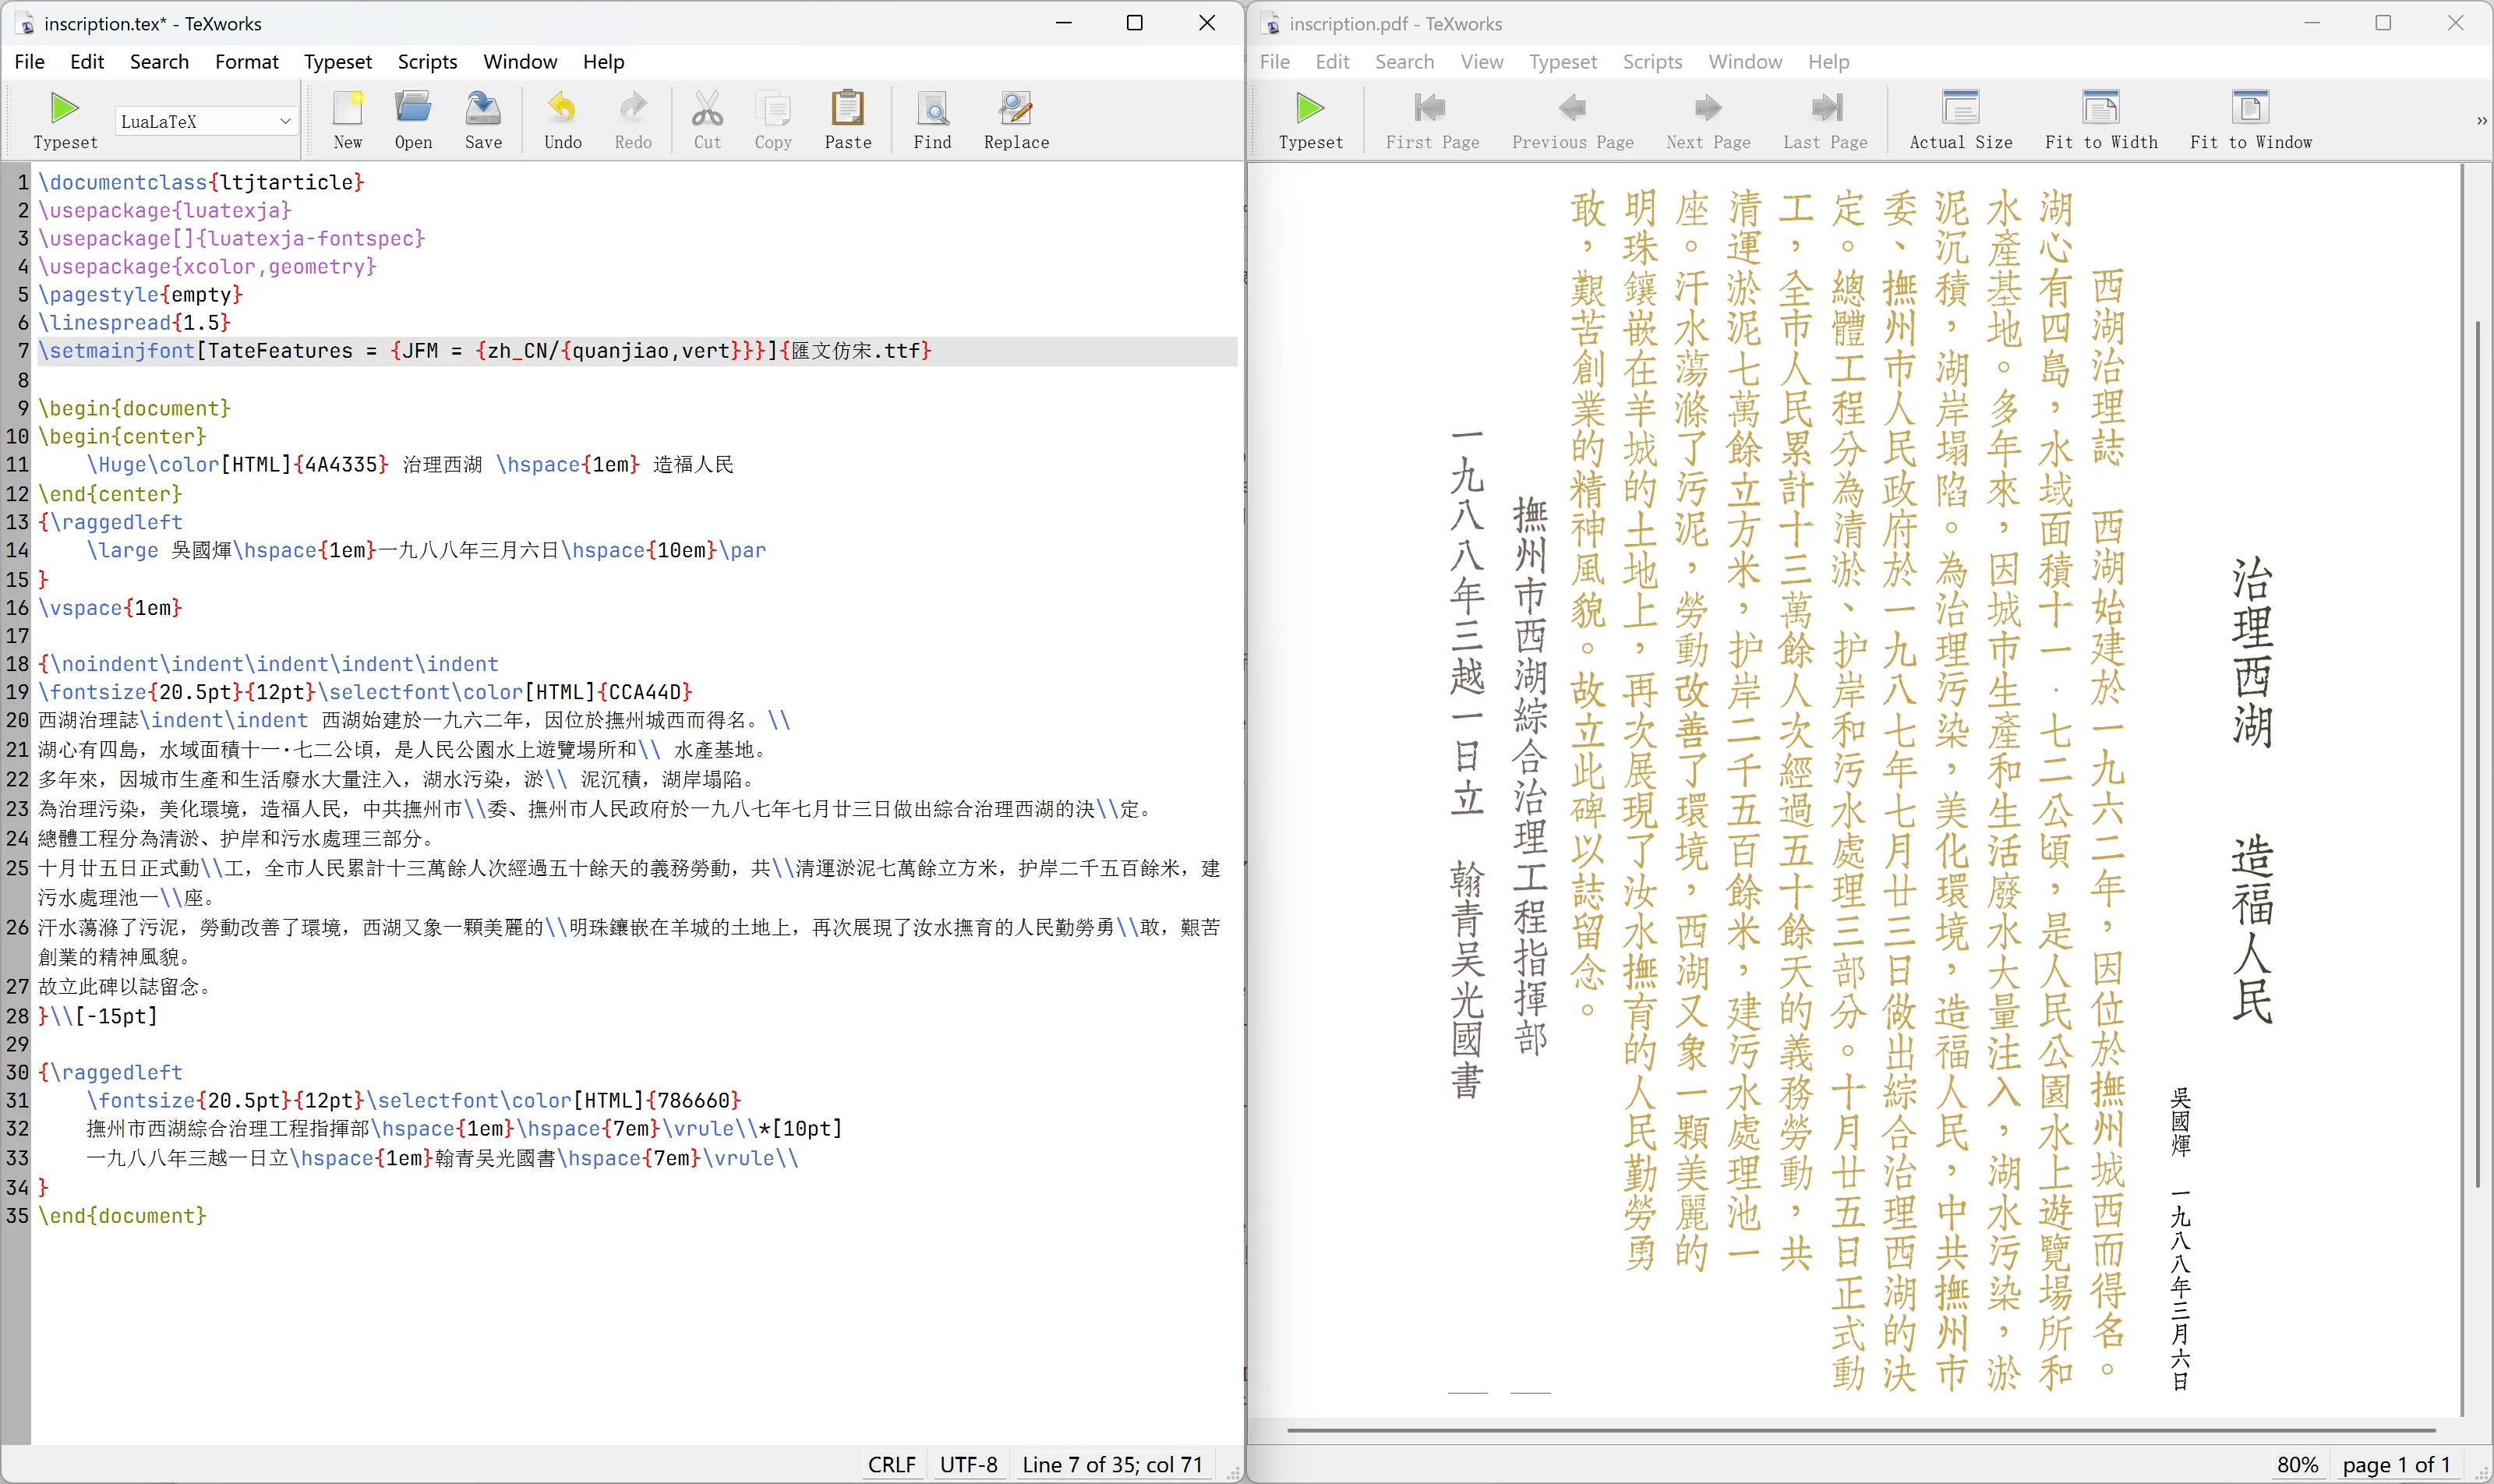Open the Scripts menu in PDF window

point(1652,62)
